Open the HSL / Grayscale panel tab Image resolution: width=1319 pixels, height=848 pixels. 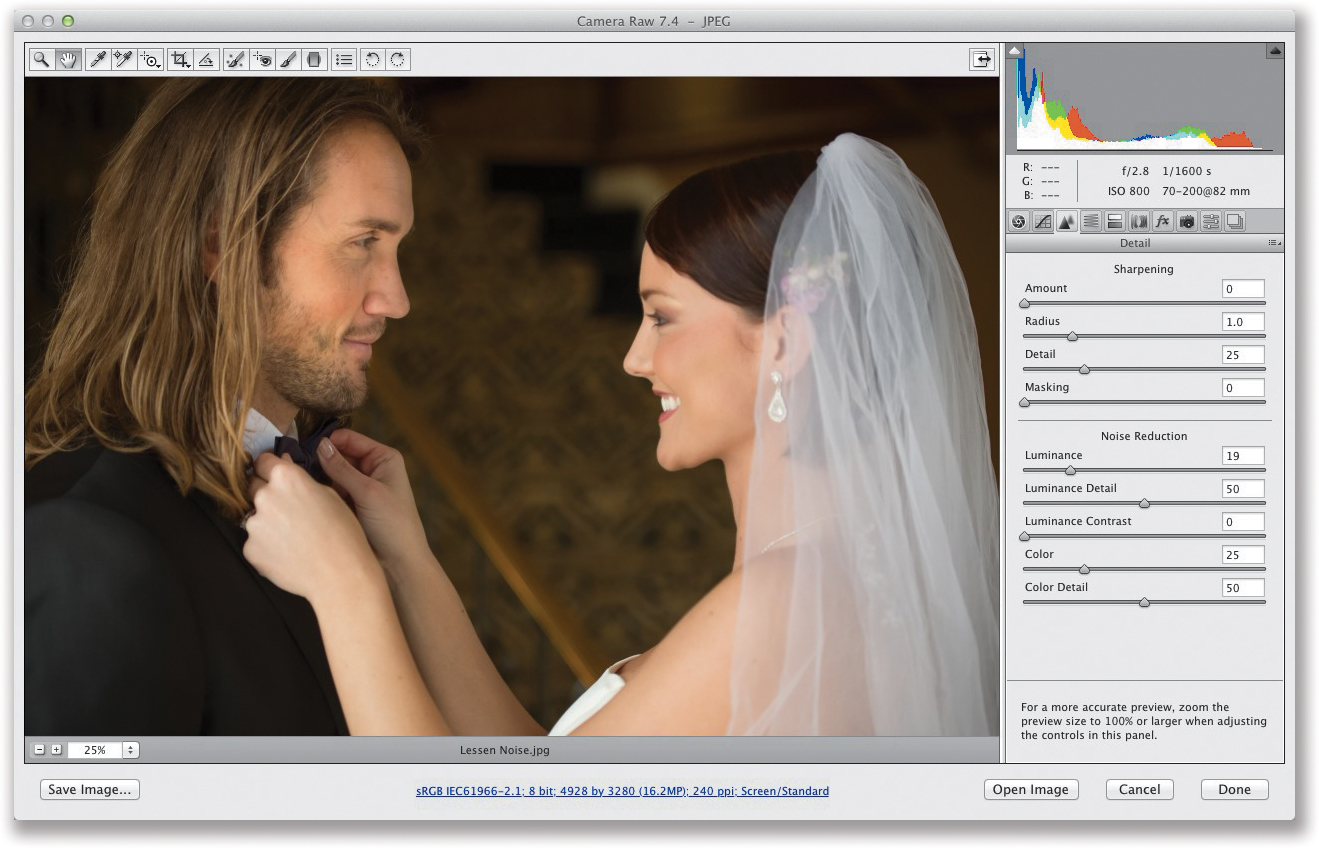(x=1091, y=222)
